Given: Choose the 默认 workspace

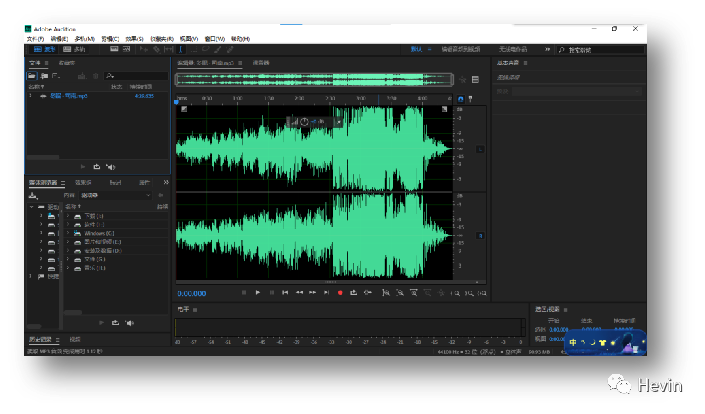Looking at the screenshot, I should point(416,49).
